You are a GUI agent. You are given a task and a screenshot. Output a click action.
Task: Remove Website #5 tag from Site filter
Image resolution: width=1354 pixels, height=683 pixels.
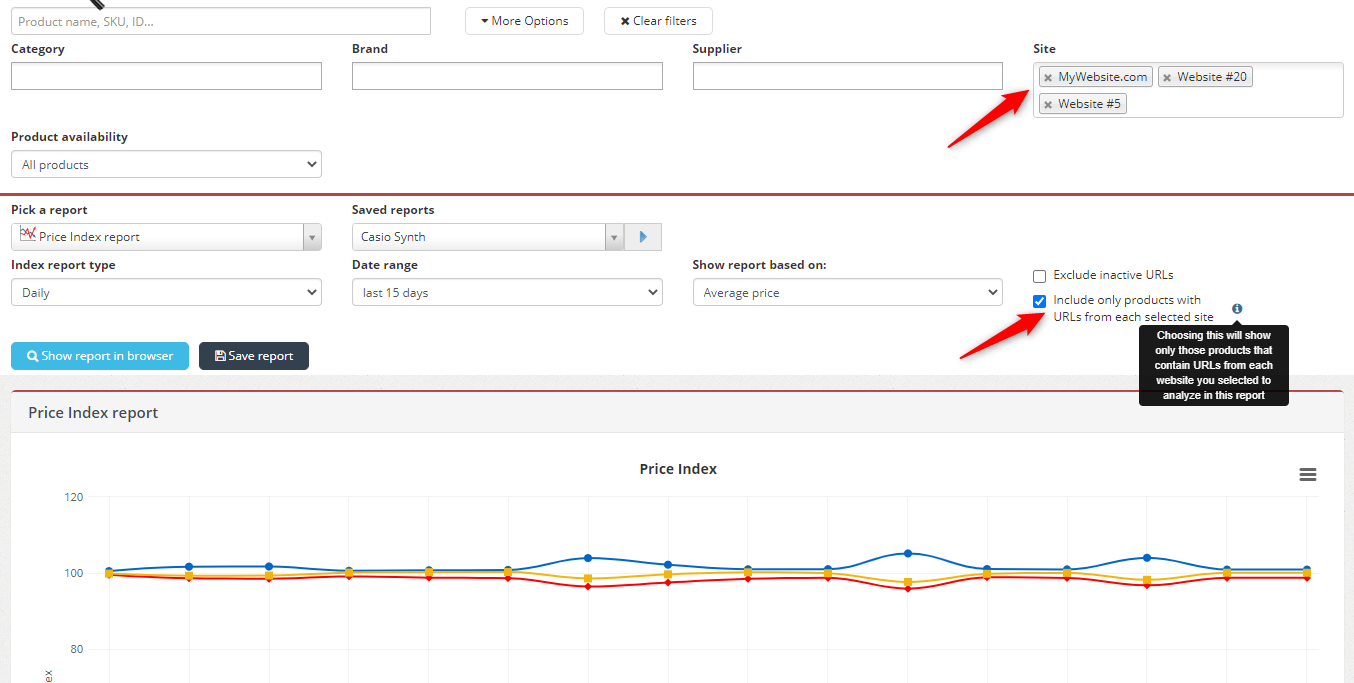[x=1048, y=104]
